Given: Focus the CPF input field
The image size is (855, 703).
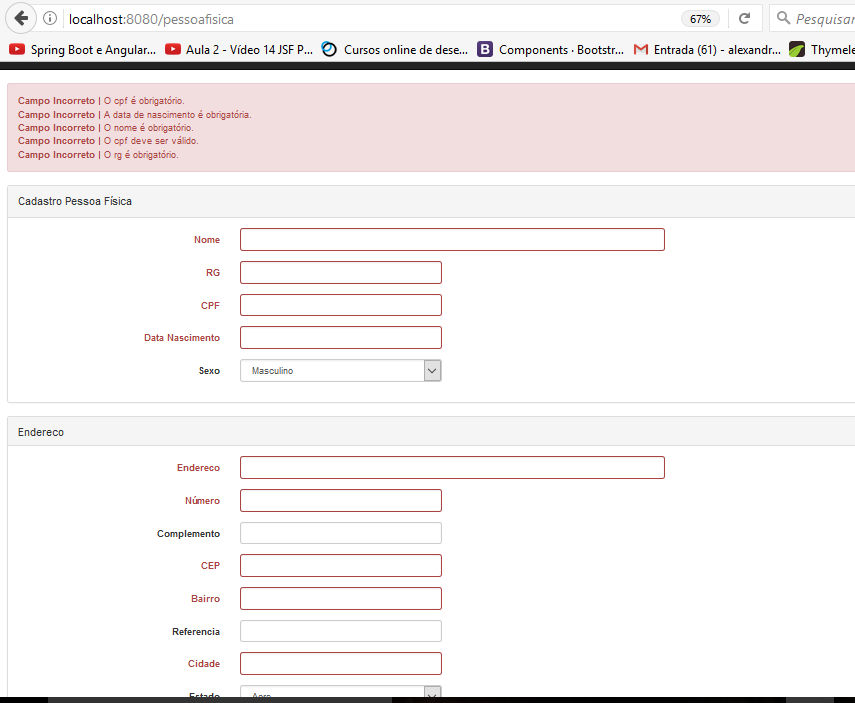Looking at the screenshot, I should pos(341,305).
